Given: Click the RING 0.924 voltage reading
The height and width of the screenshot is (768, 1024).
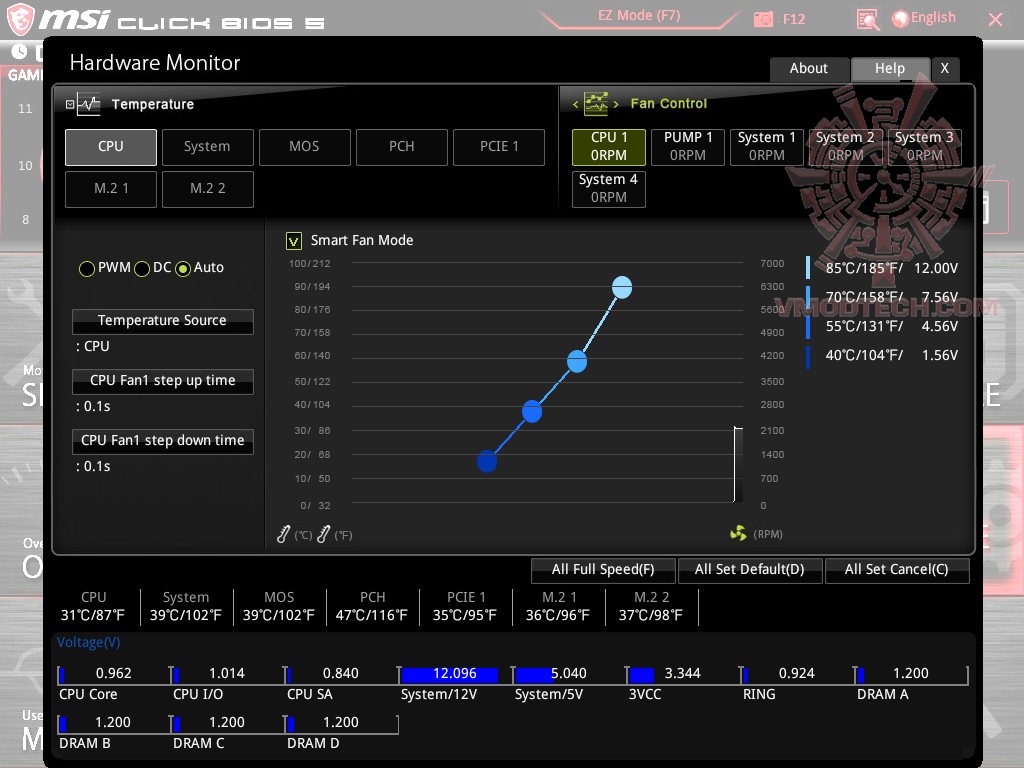Looking at the screenshot, I should 797,674.
